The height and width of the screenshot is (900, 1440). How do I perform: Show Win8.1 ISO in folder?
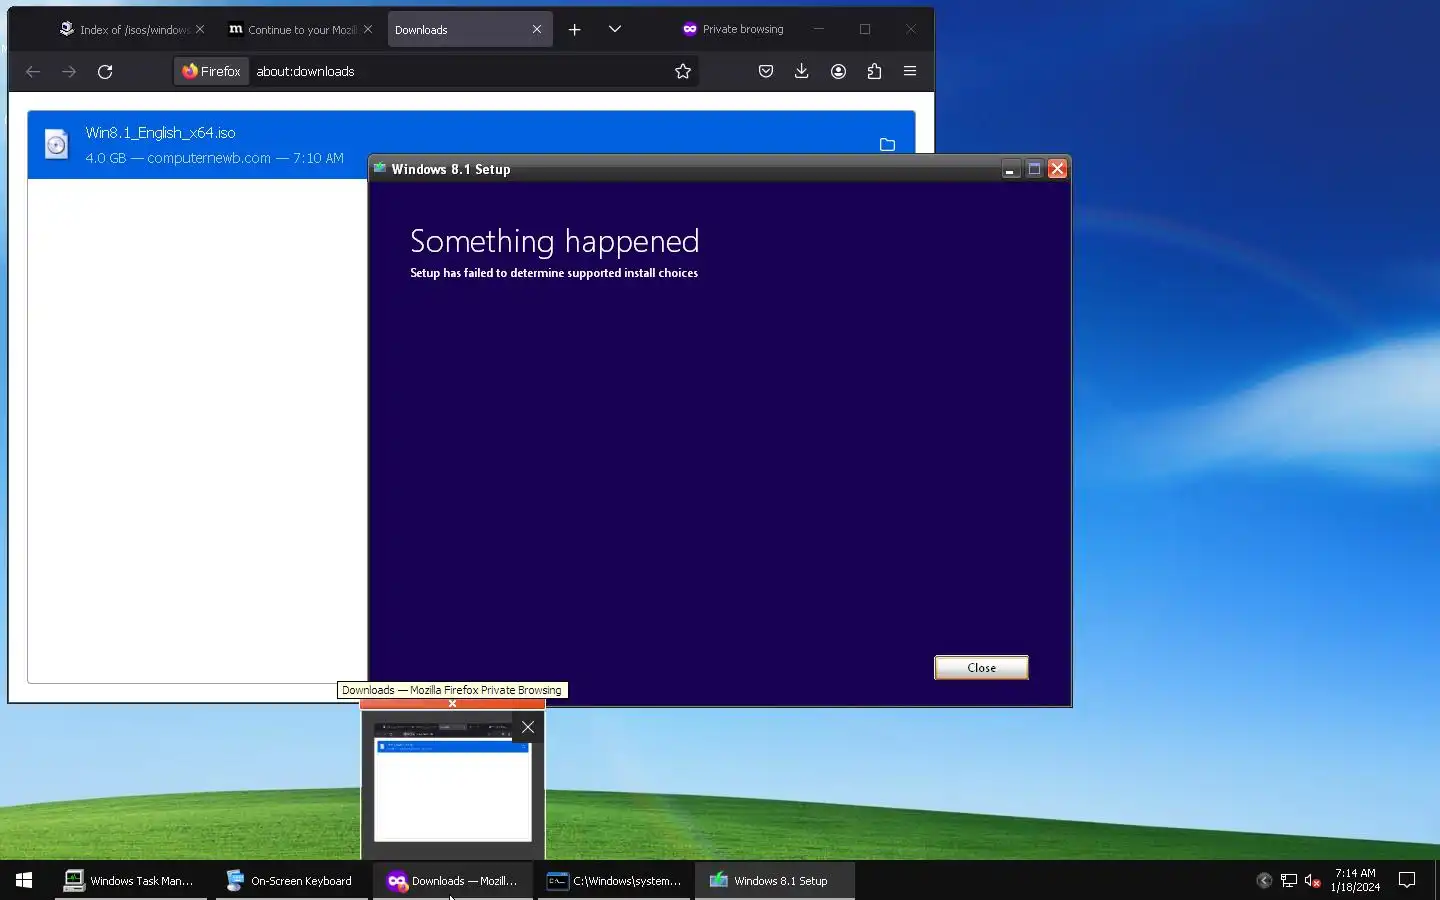pos(887,145)
